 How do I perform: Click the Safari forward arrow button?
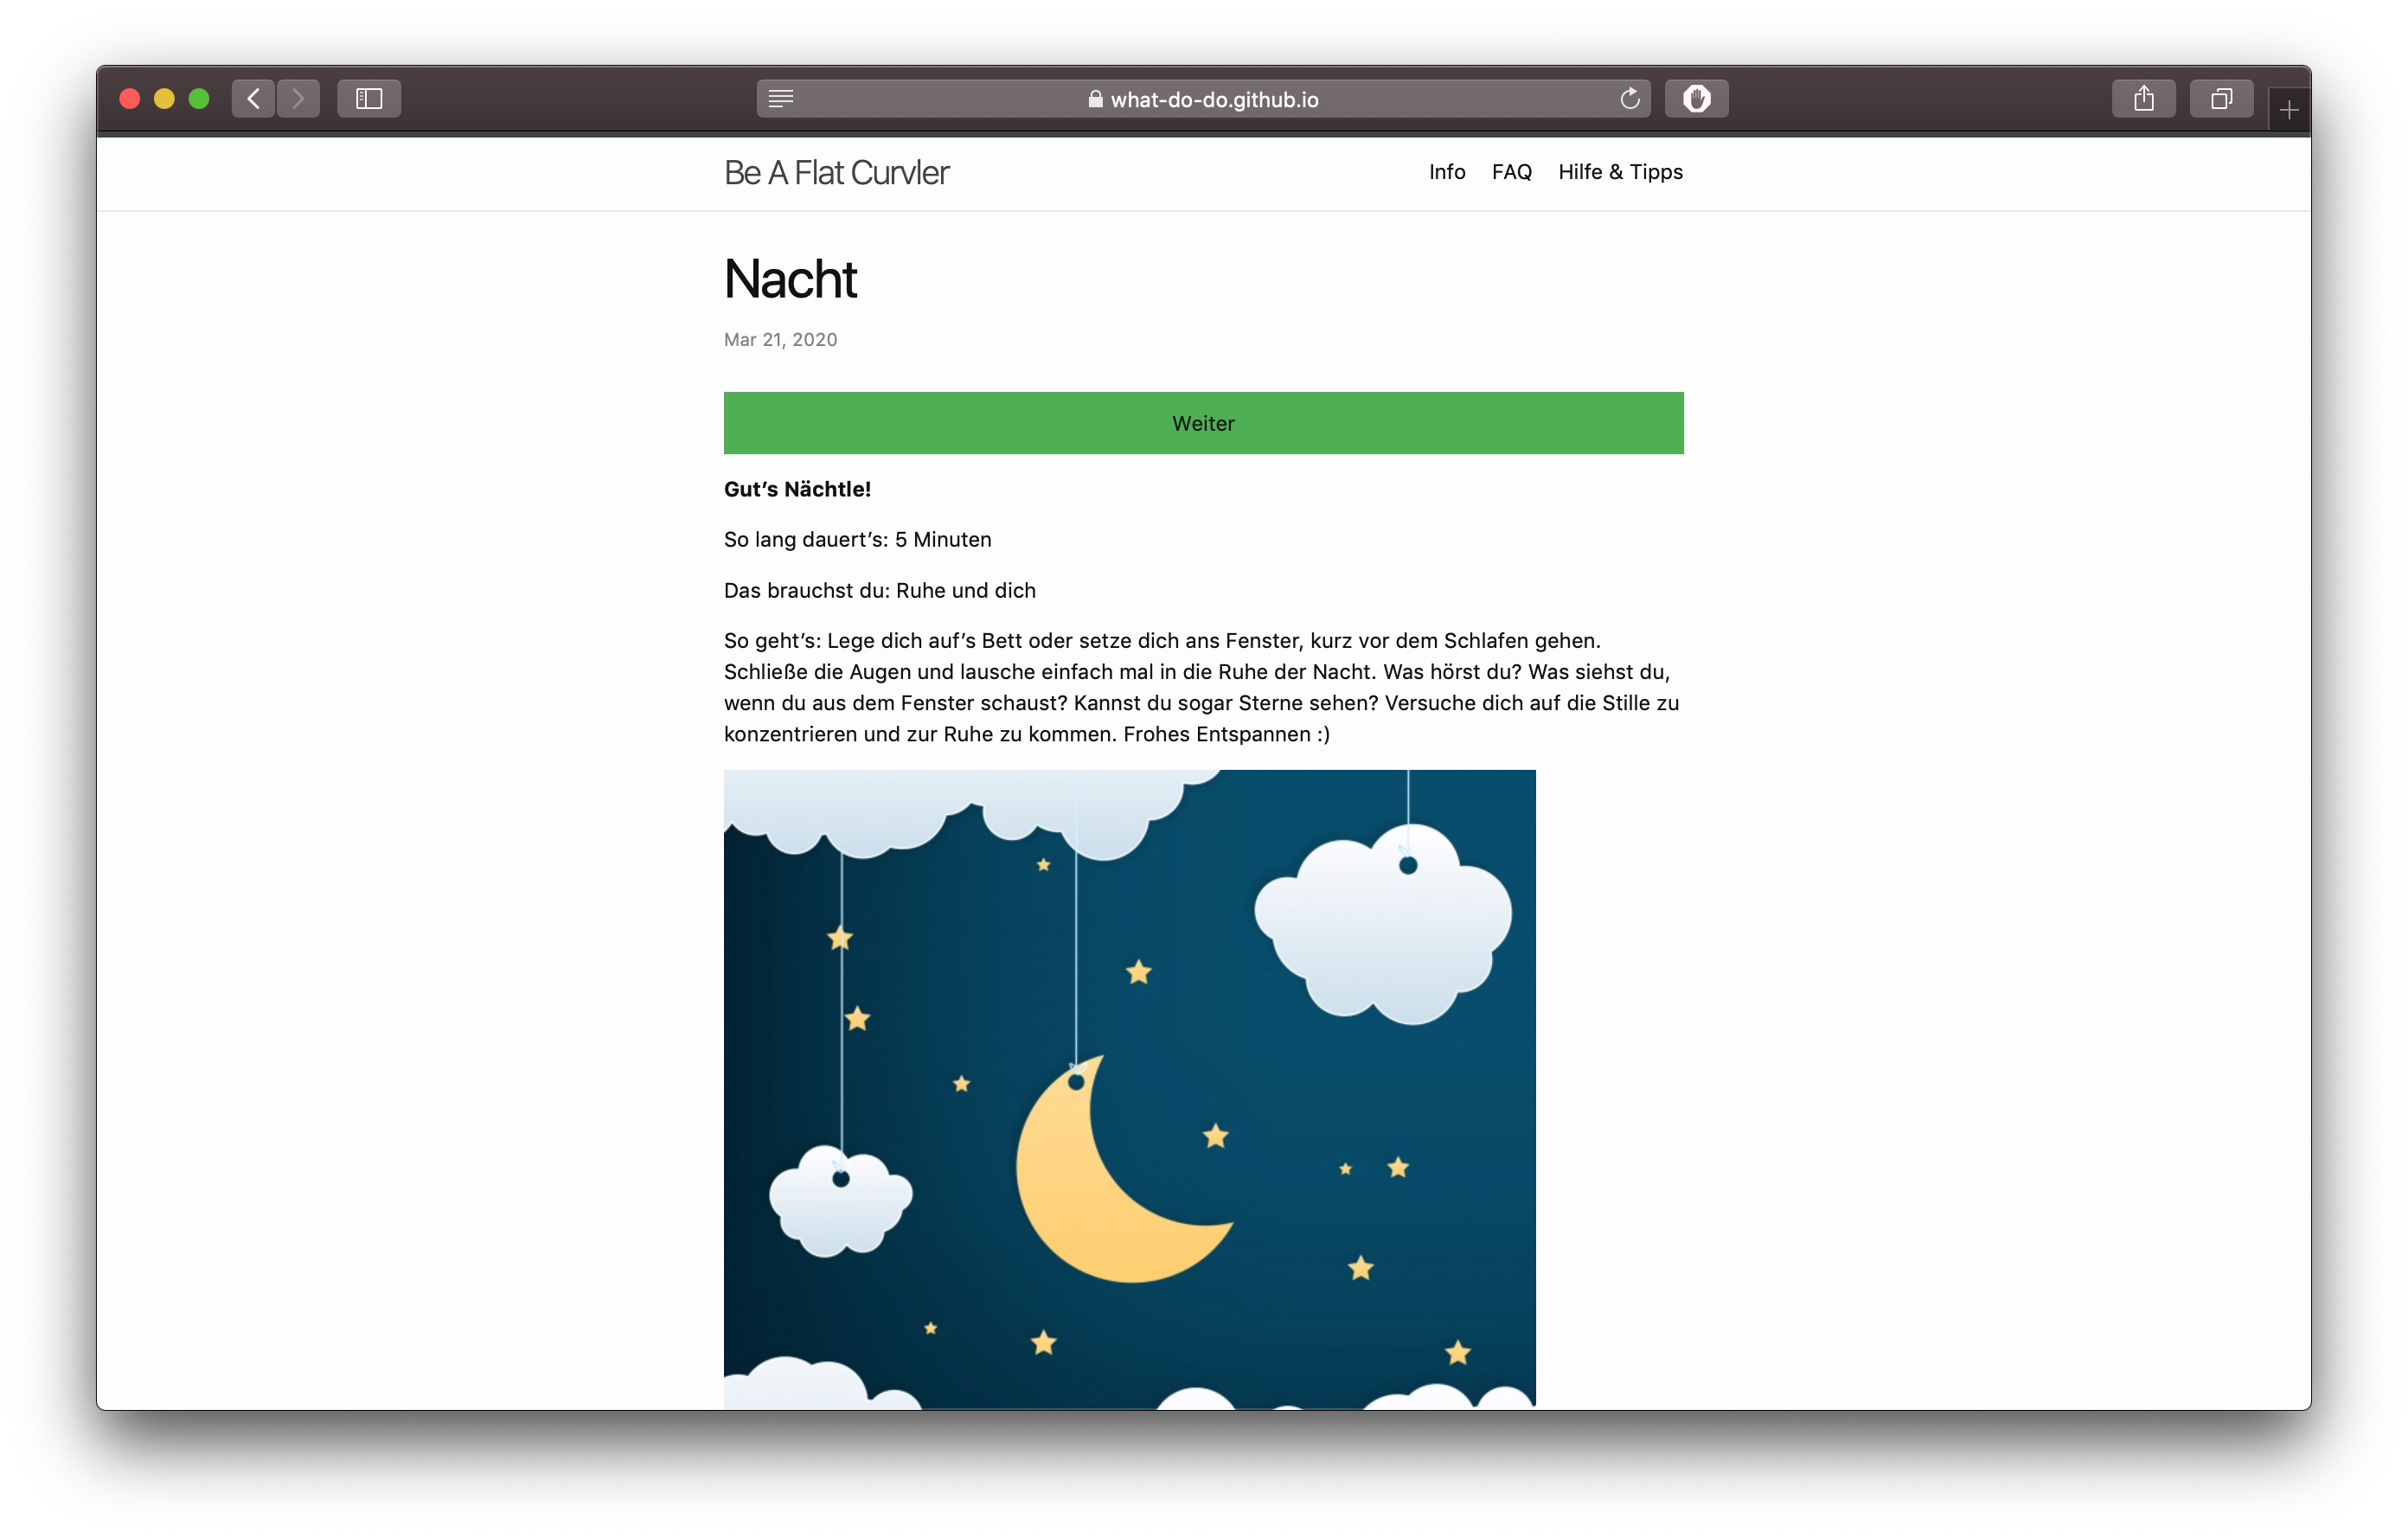click(298, 98)
